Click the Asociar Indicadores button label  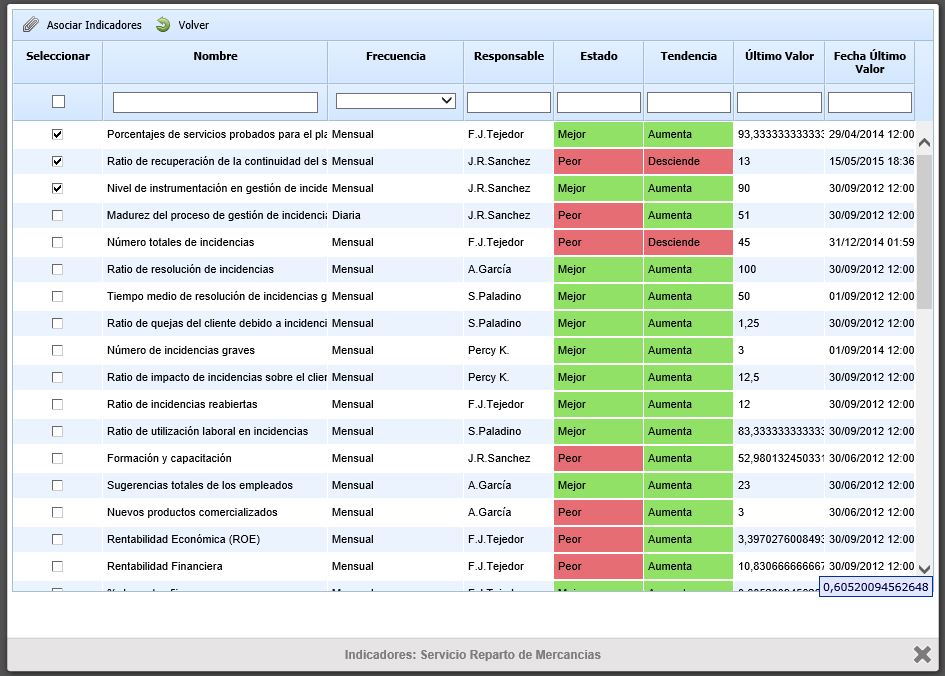click(94, 25)
